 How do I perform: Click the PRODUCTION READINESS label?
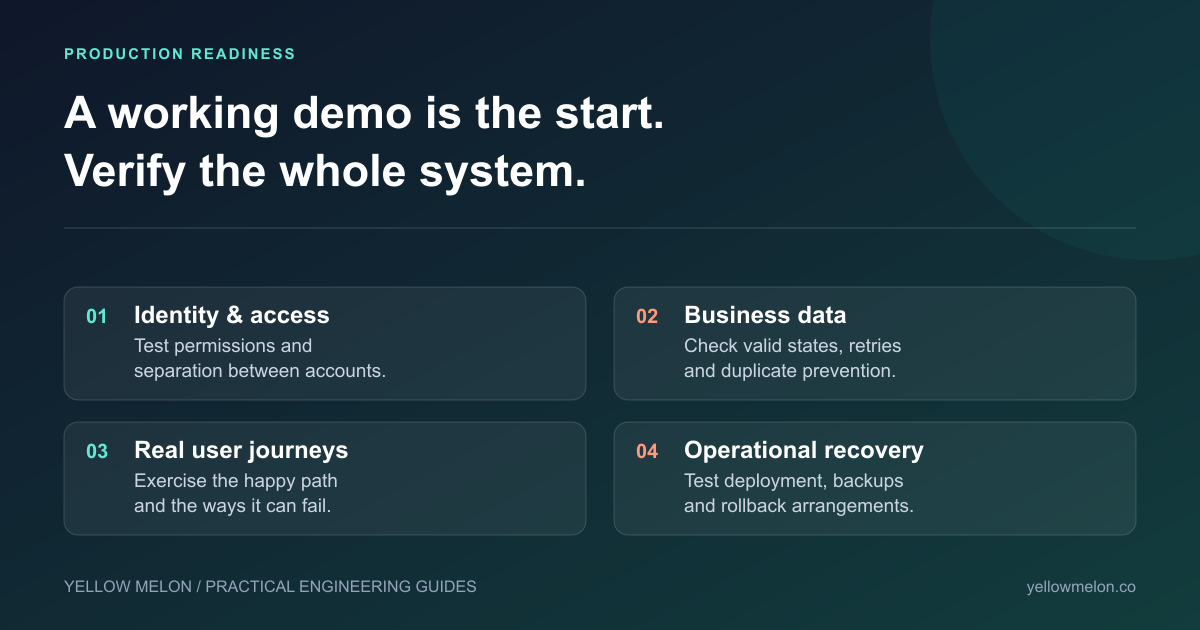pos(180,54)
